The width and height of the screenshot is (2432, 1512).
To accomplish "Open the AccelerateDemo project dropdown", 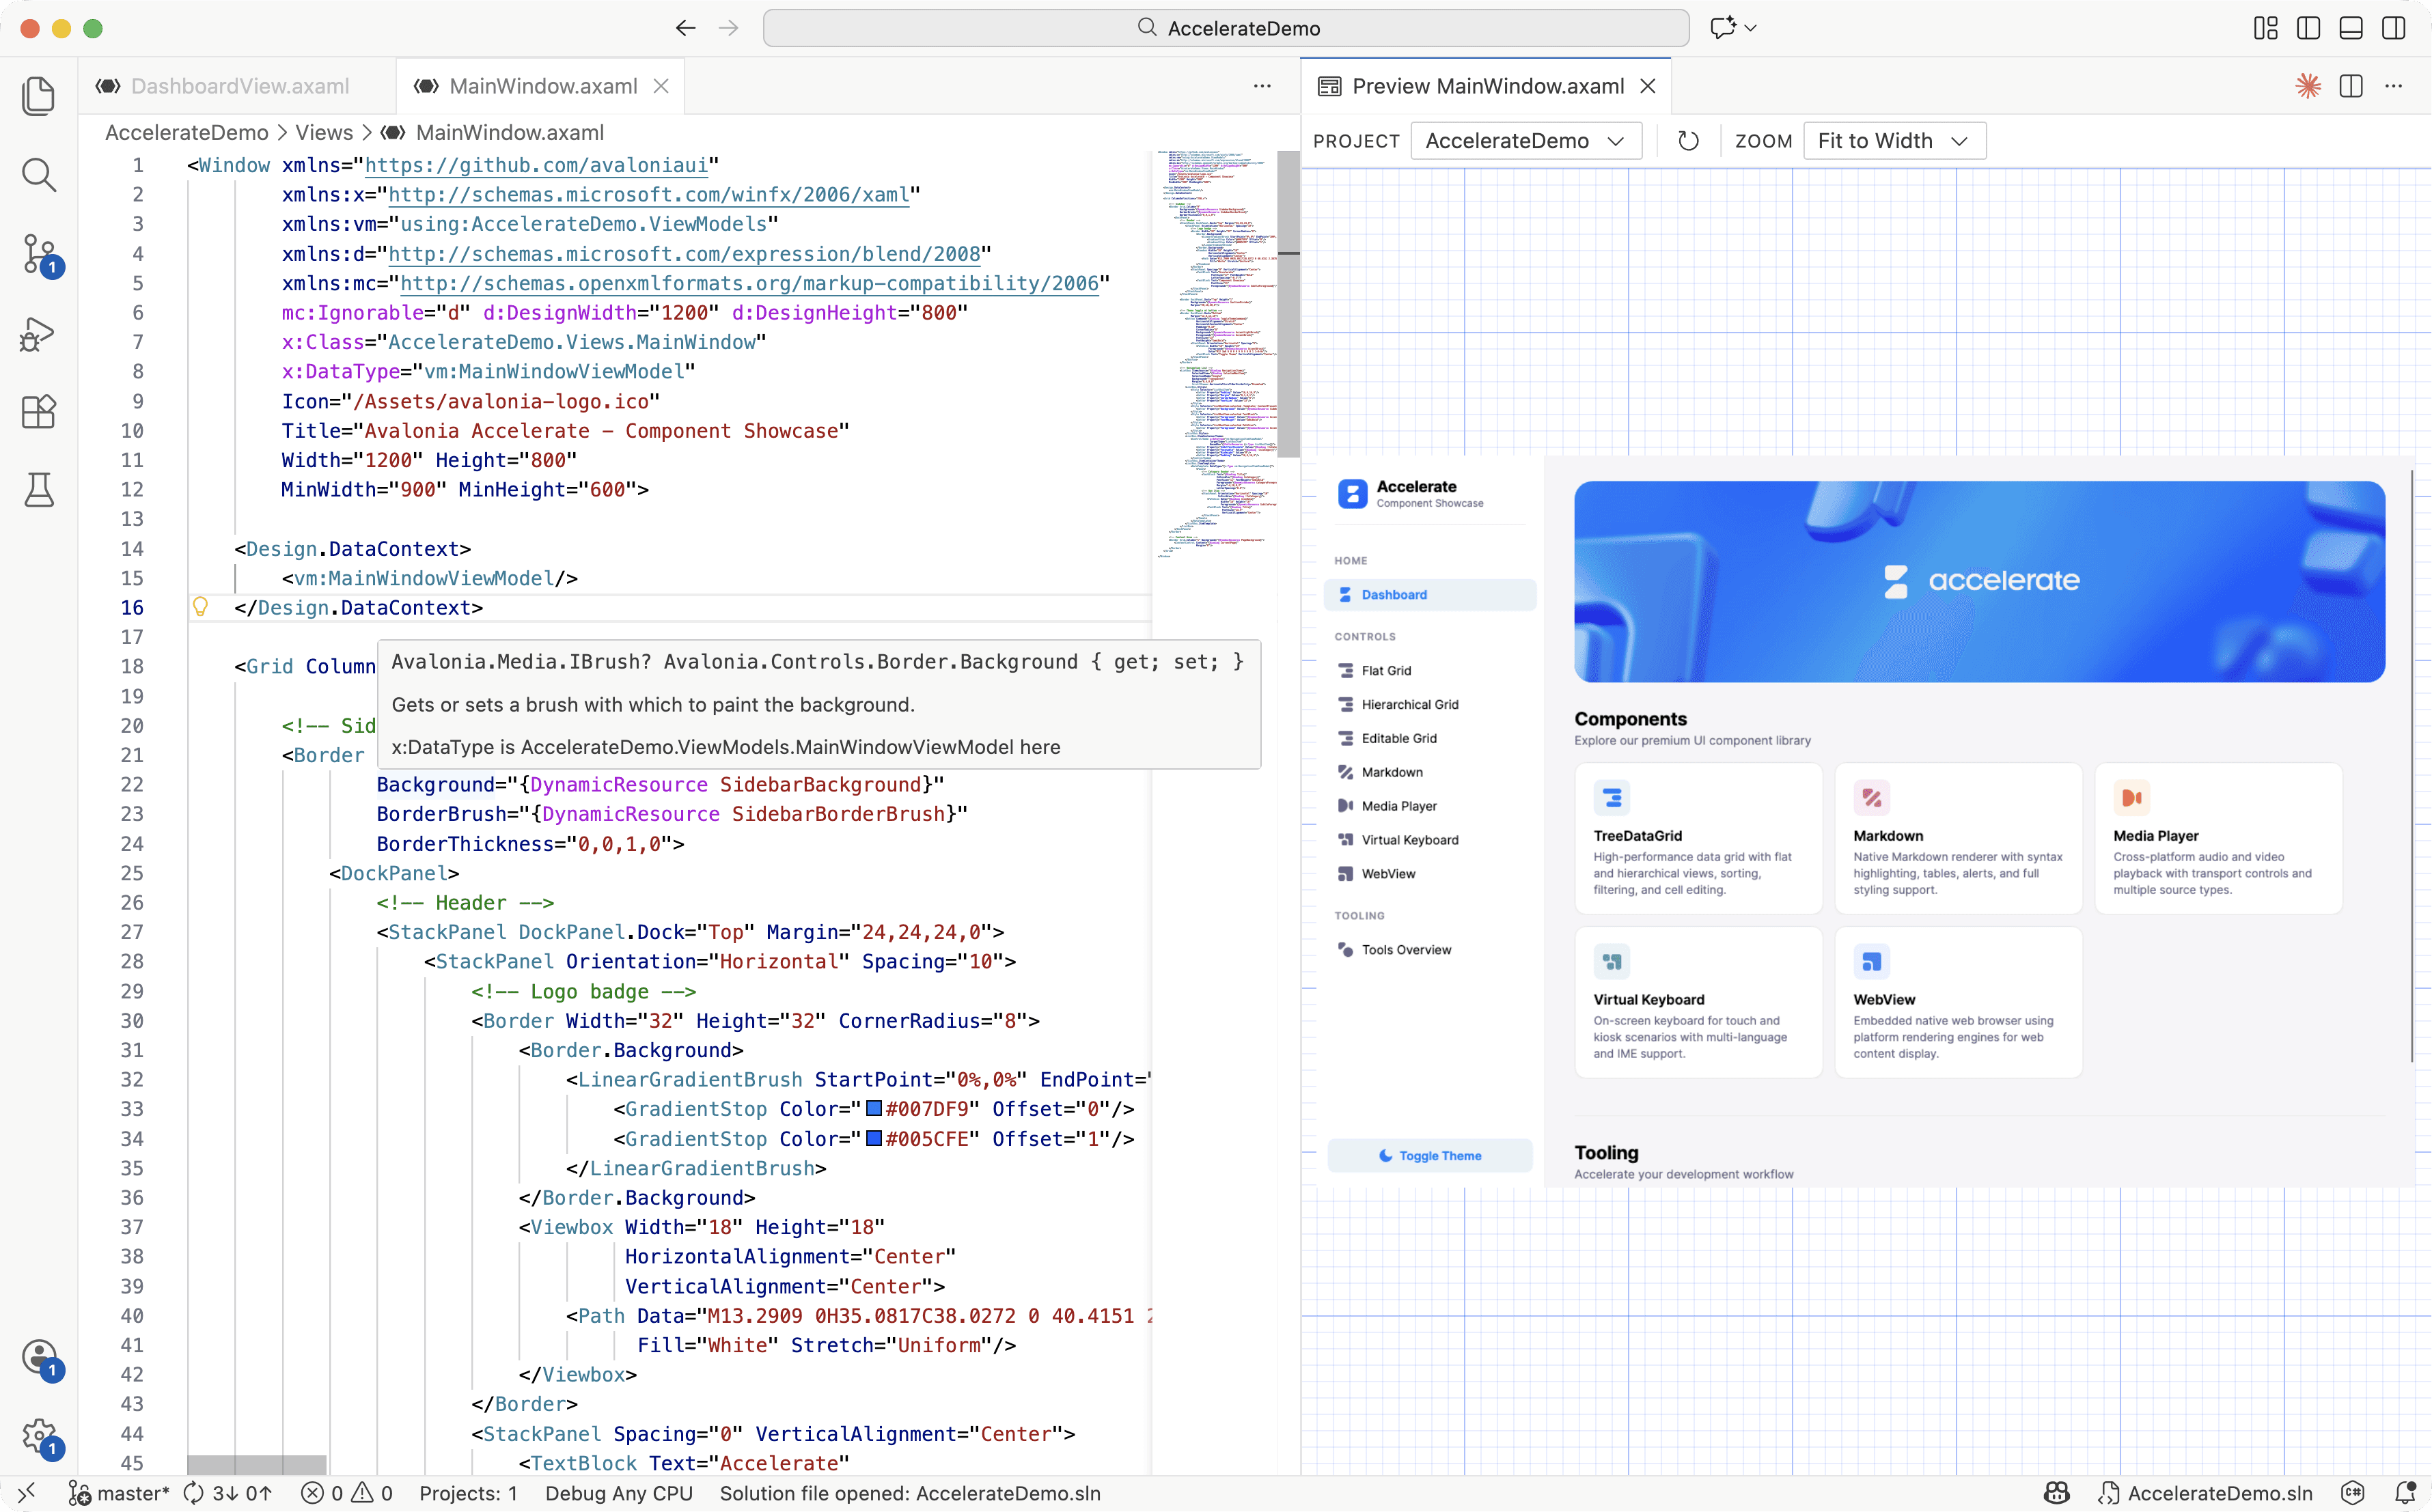I will pos(1525,141).
